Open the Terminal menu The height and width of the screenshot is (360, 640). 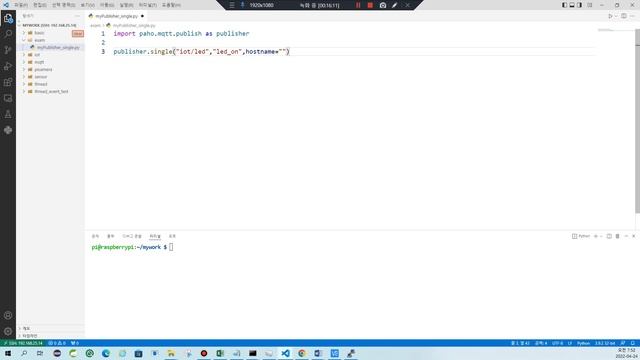click(x=147, y=5)
